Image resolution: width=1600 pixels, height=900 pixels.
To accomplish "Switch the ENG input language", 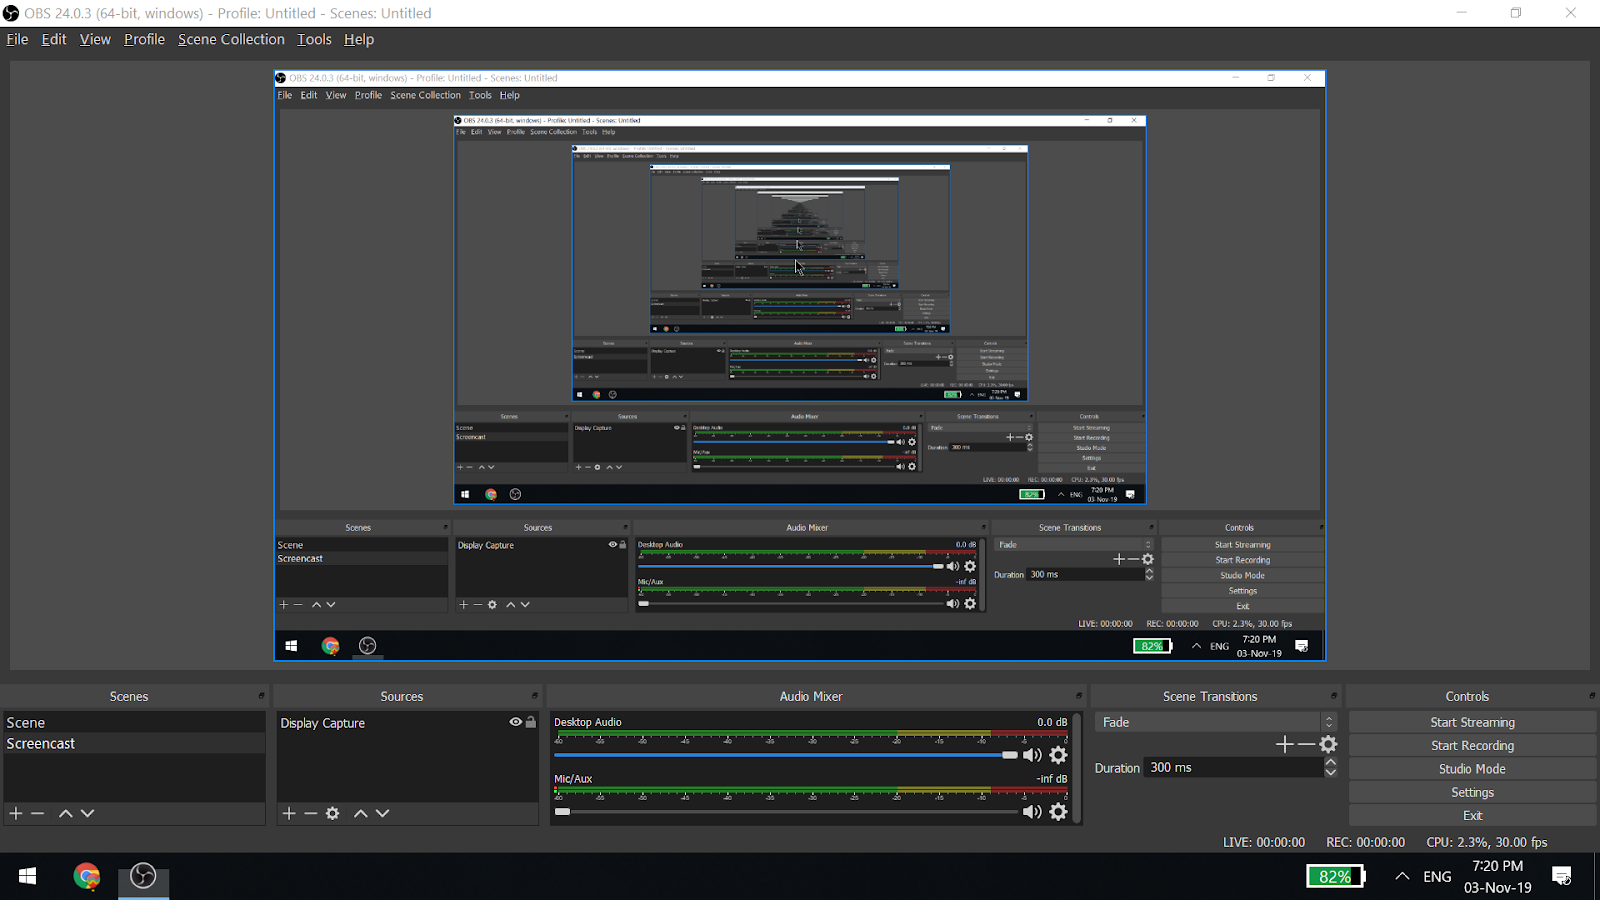I will pyautogui.click(x=1437, y=876).
